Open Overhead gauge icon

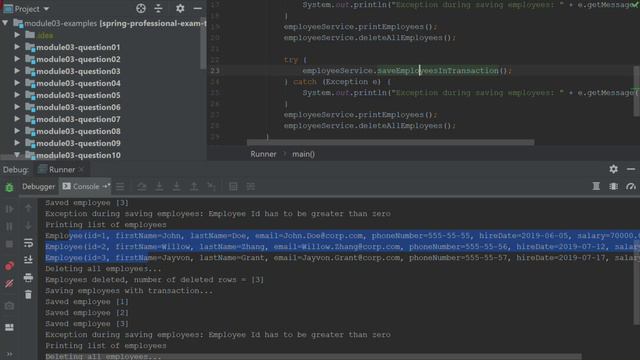tap(631, 187)
